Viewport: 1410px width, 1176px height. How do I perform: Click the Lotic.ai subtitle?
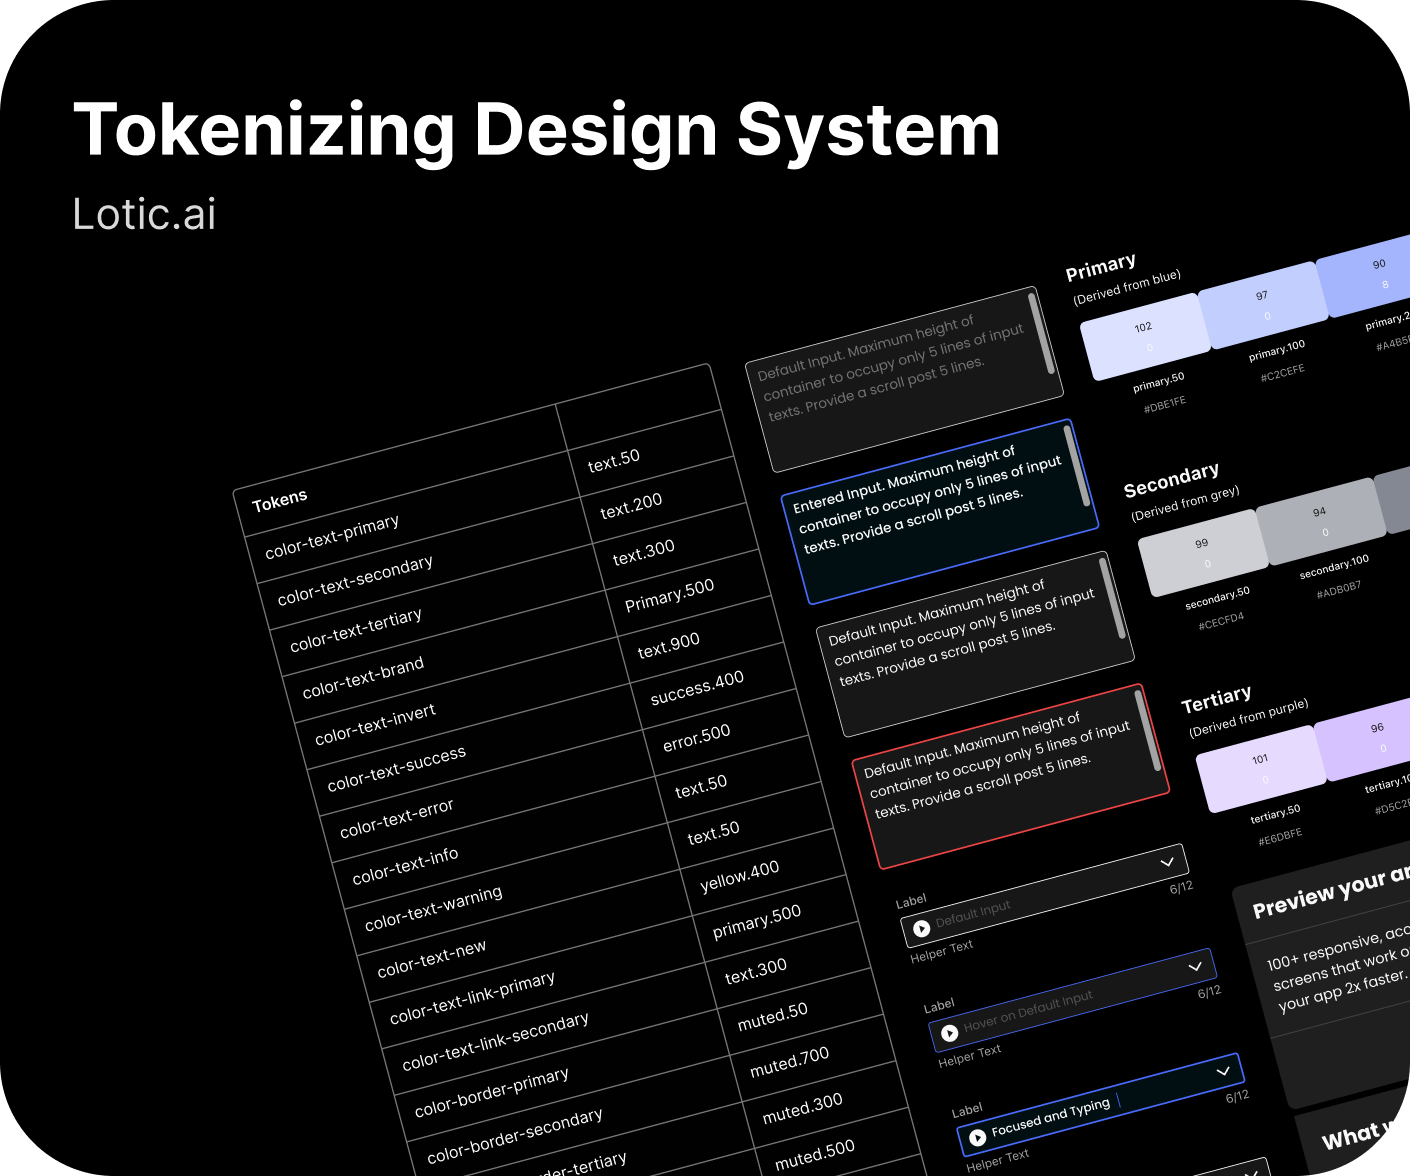click(x=144, y=214)
